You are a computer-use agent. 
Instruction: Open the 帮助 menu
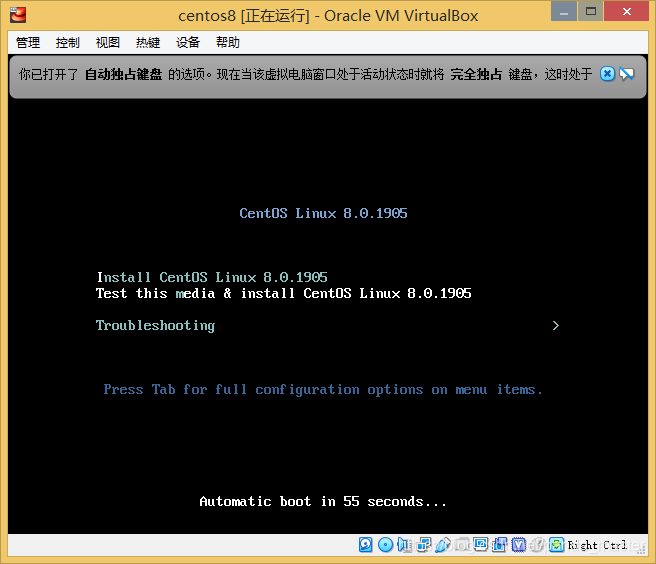pyautogui.click(x=228, y=42)
